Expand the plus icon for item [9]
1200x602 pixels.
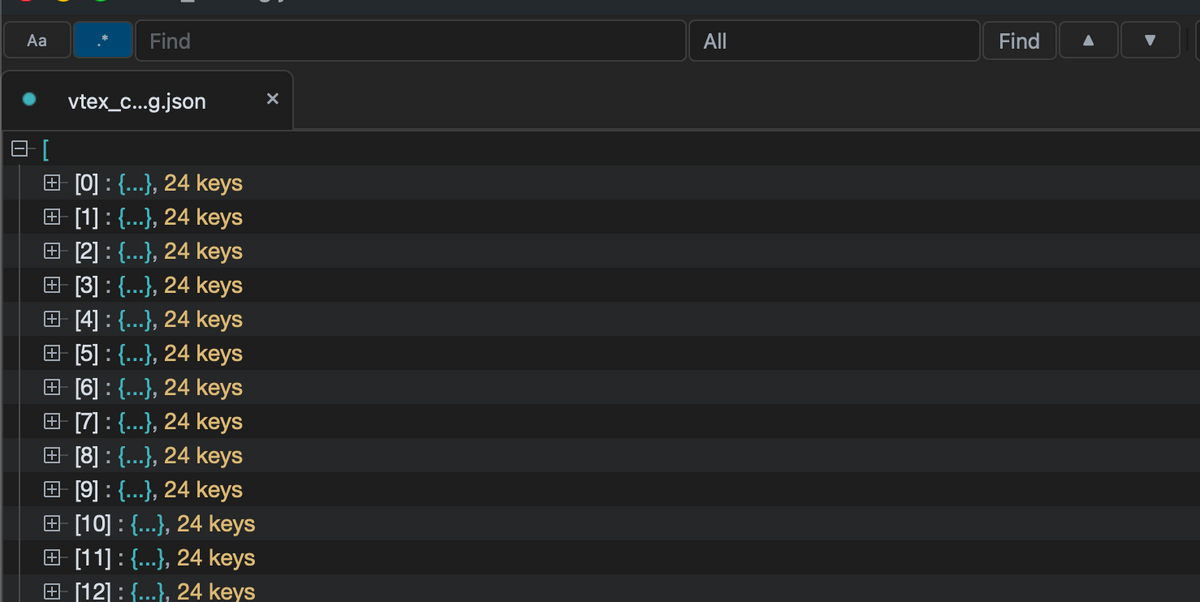51,490
